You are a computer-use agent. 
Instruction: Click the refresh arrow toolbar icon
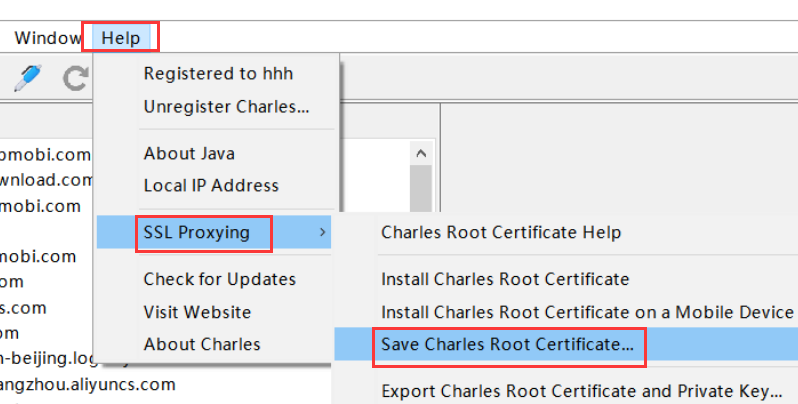pyautogui.click(x=75, y=79)
